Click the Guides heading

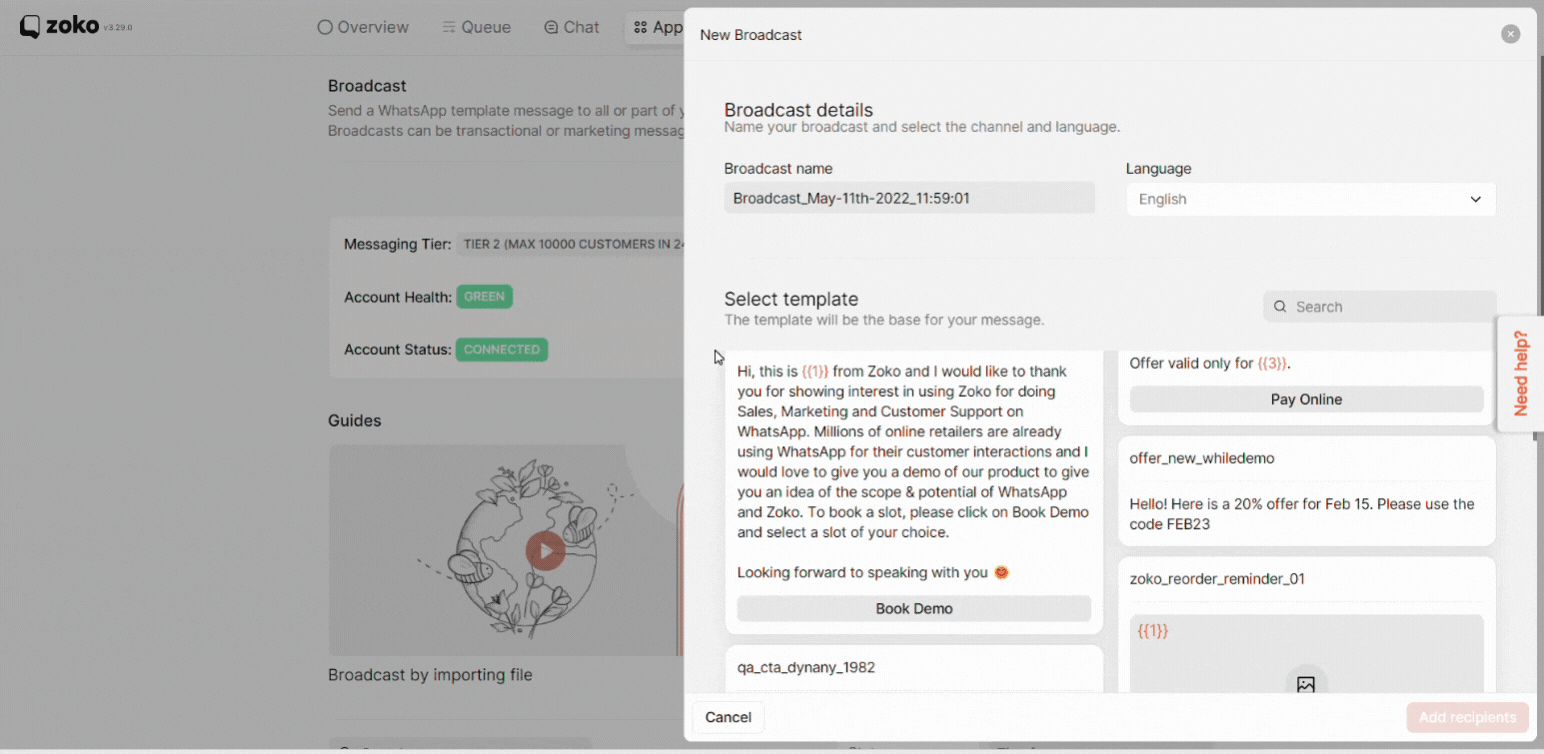354,421
